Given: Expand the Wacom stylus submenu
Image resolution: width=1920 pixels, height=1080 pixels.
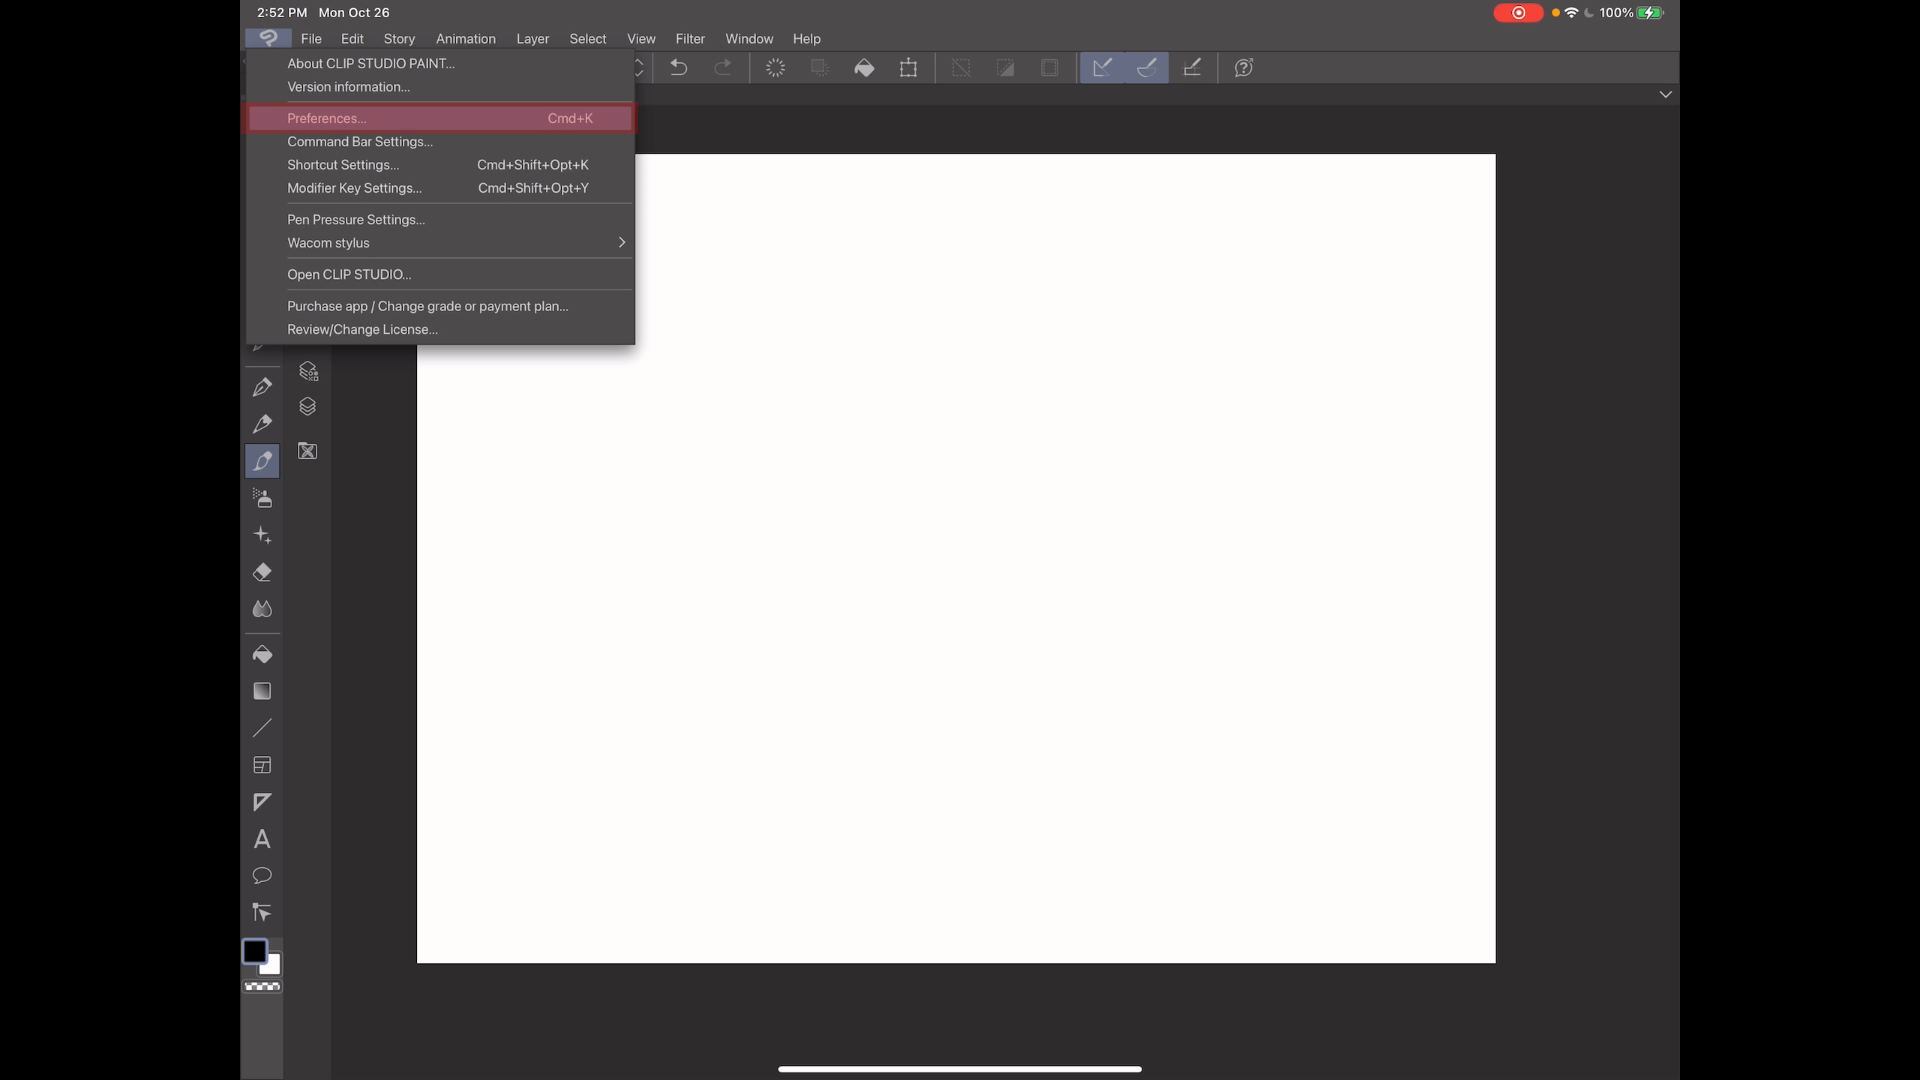Looking at the screenshot, I should click(622, 243).
